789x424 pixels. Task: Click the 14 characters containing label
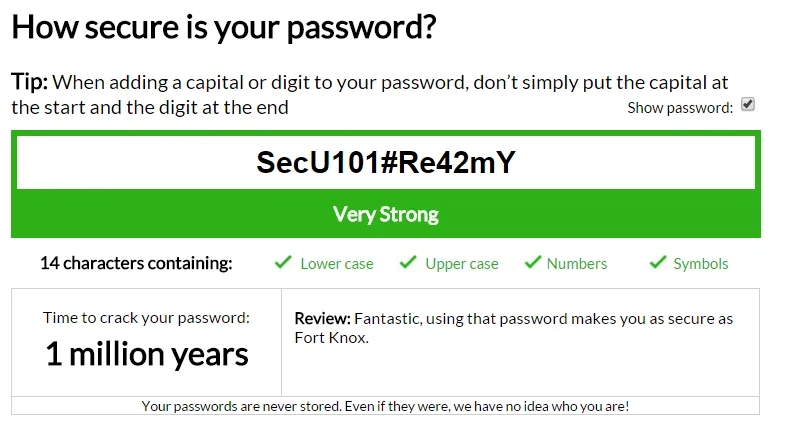136,264
